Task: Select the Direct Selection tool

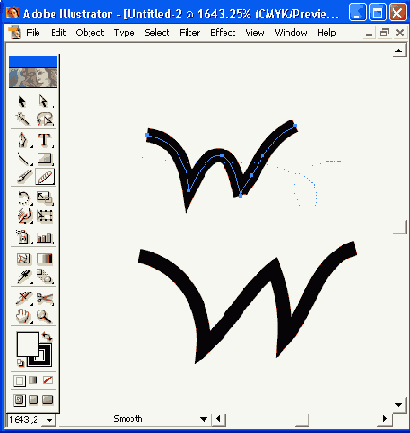Action: point(44,101)
